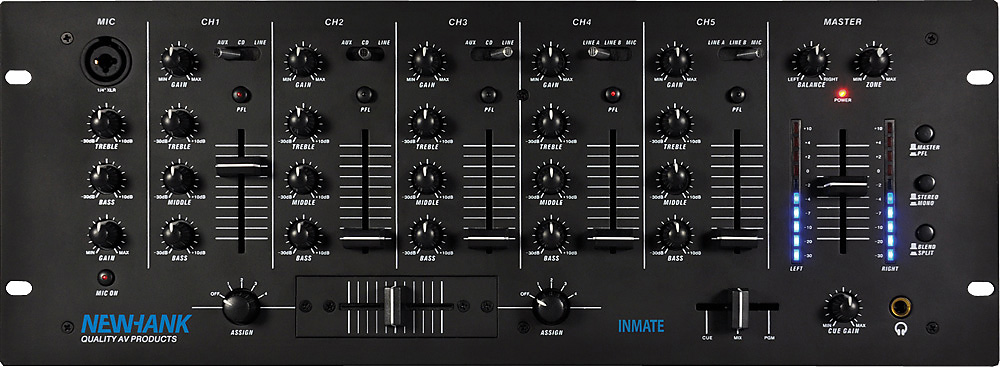Viewport: 1000px width, 367px height.
Task: Click the CH1 GAIN knob
Action: tap(179, 61)
